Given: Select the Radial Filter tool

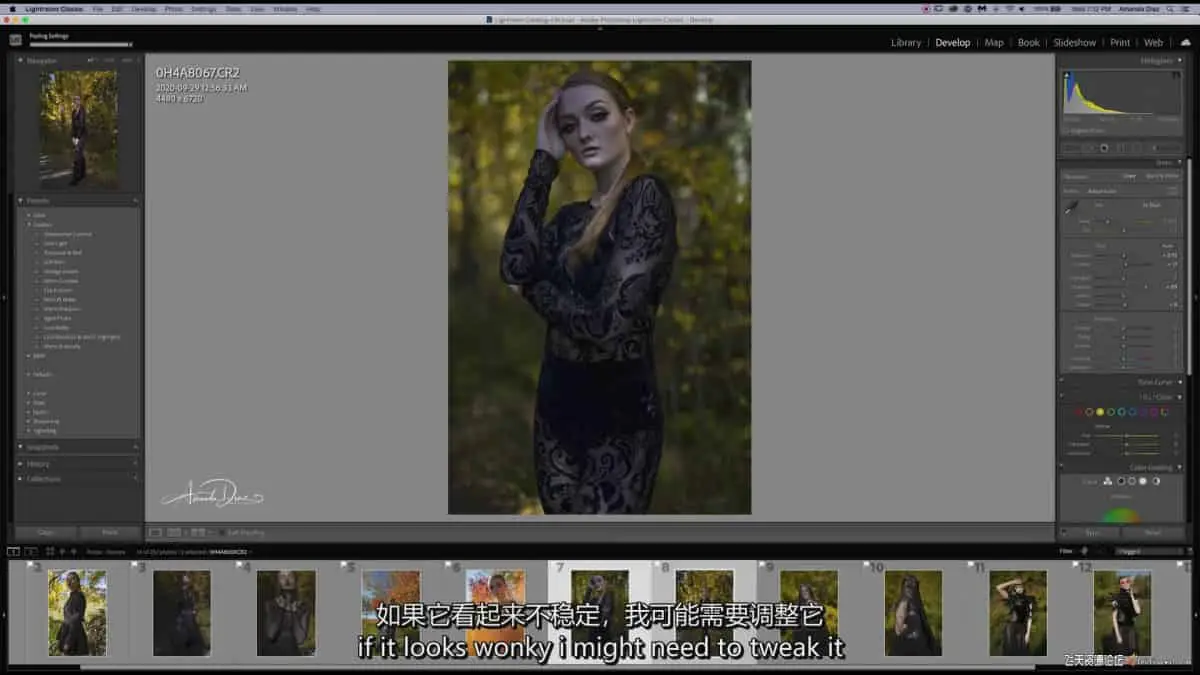Looking at the screenshot, I should point(1137,147).
